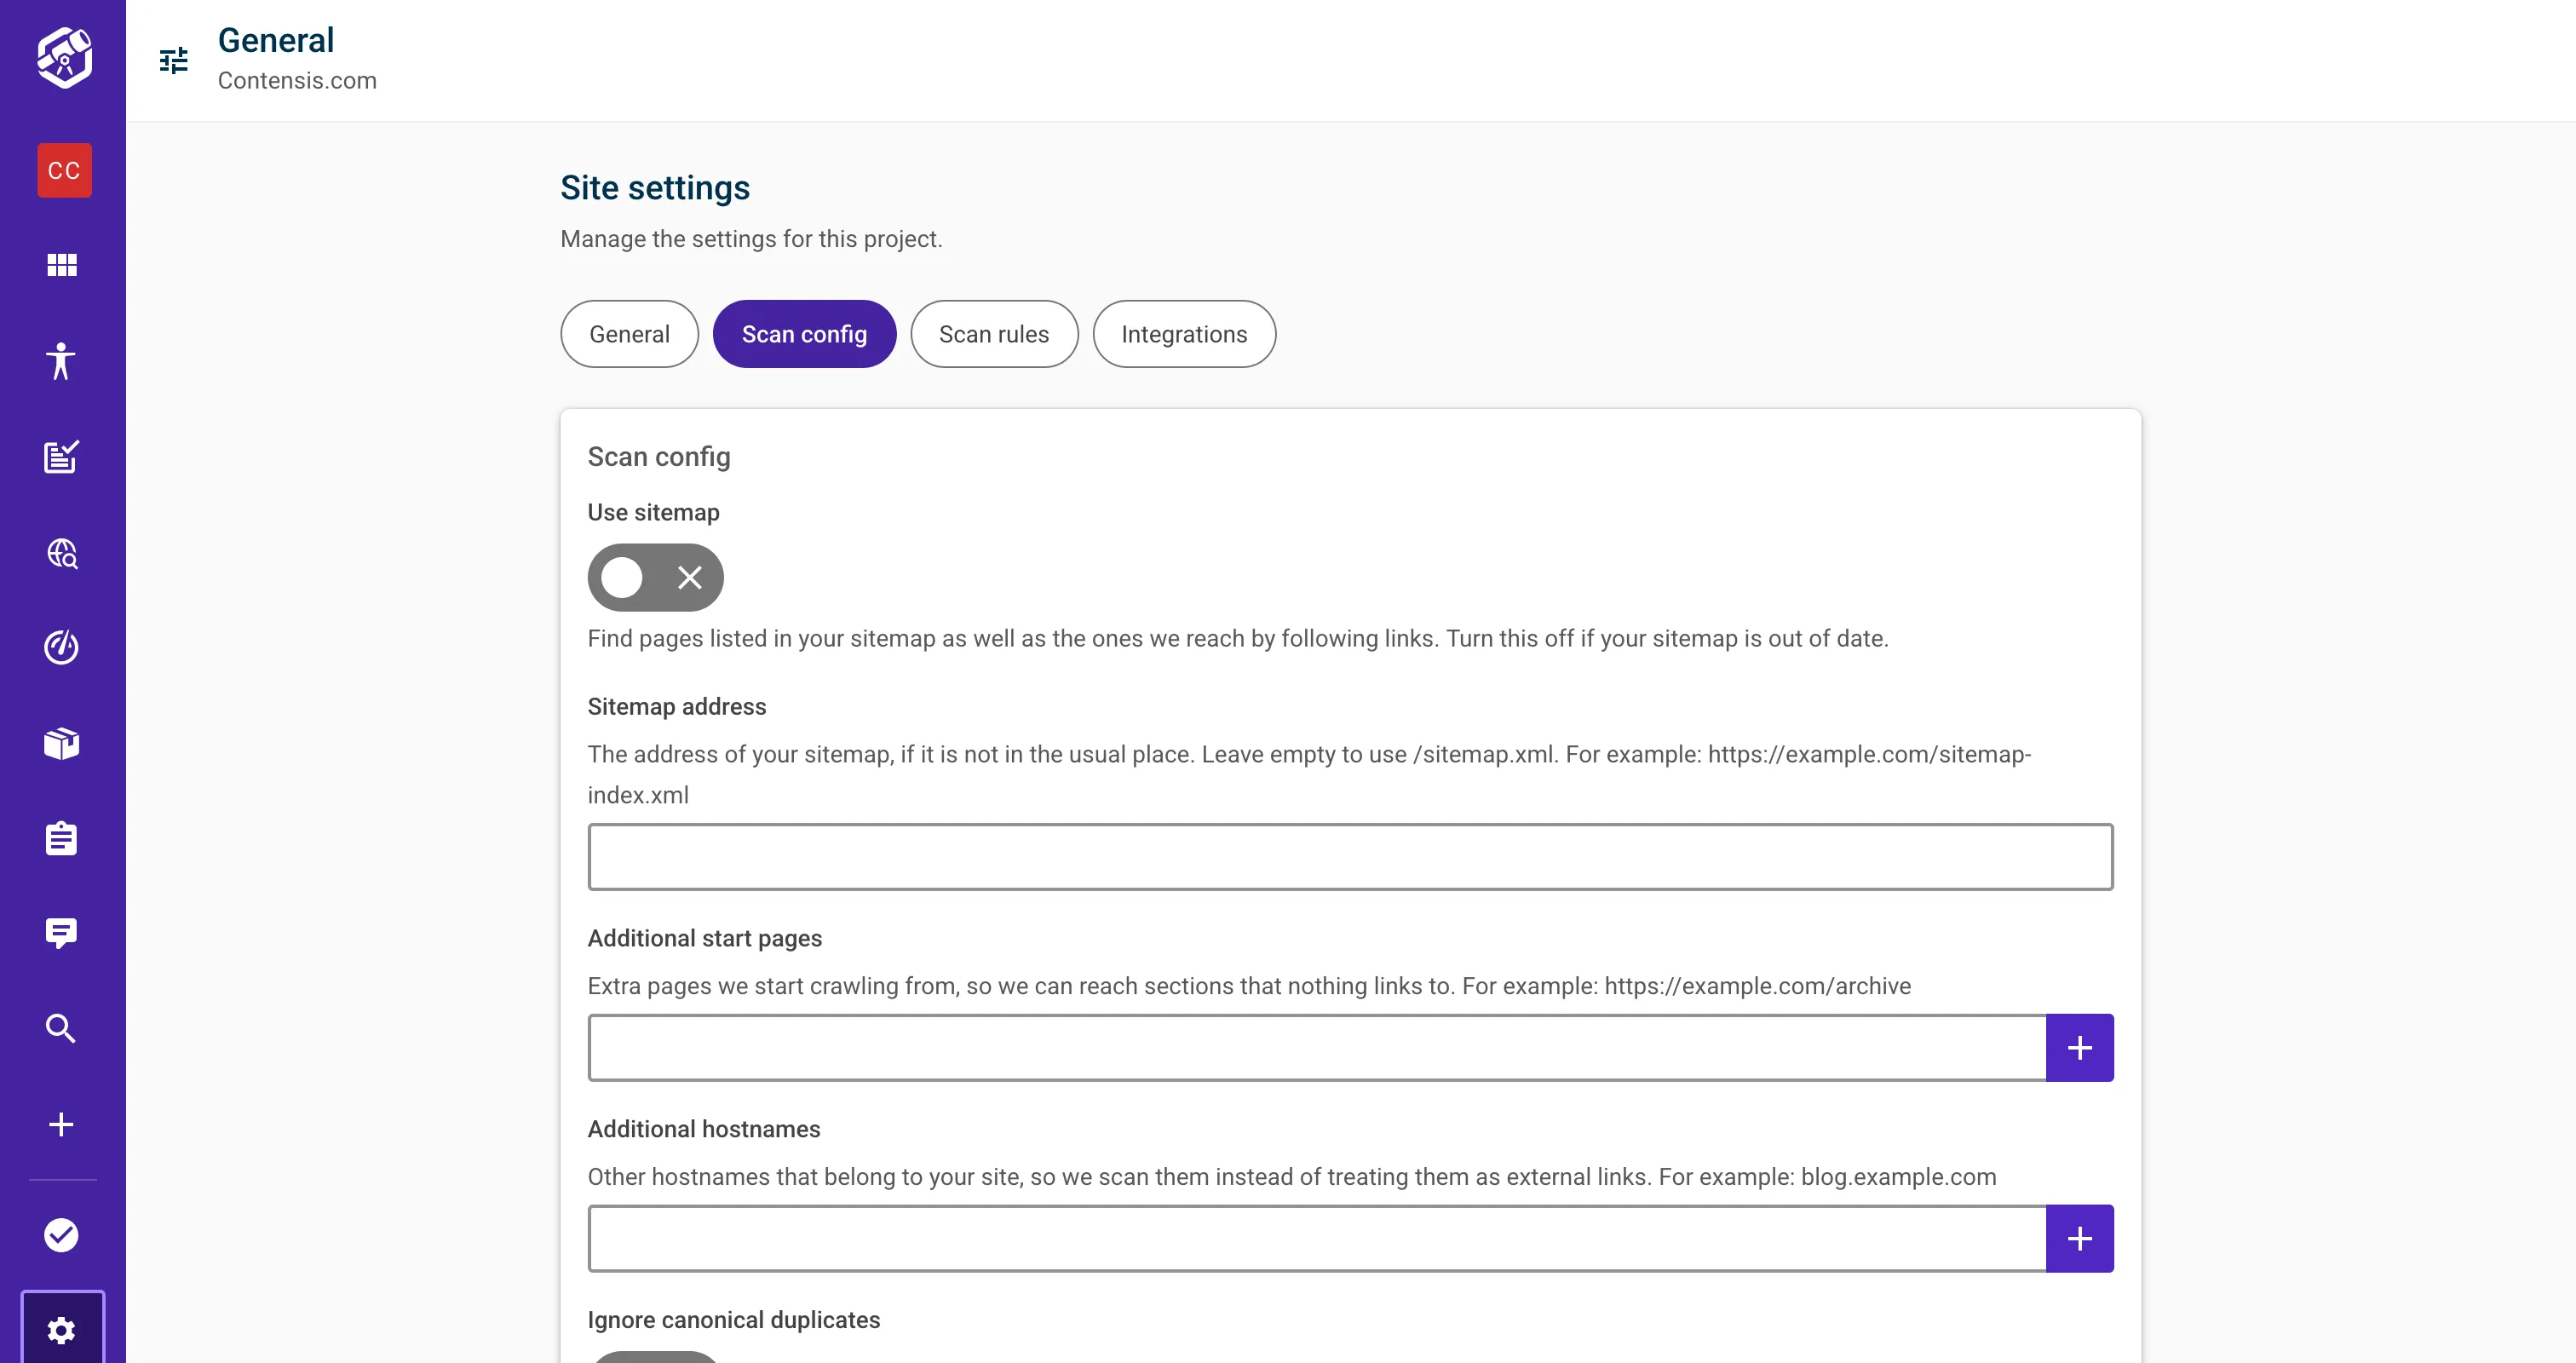Switch to the General tab
This screenshot has height=1363, width=2576.
tap(629, 334)
